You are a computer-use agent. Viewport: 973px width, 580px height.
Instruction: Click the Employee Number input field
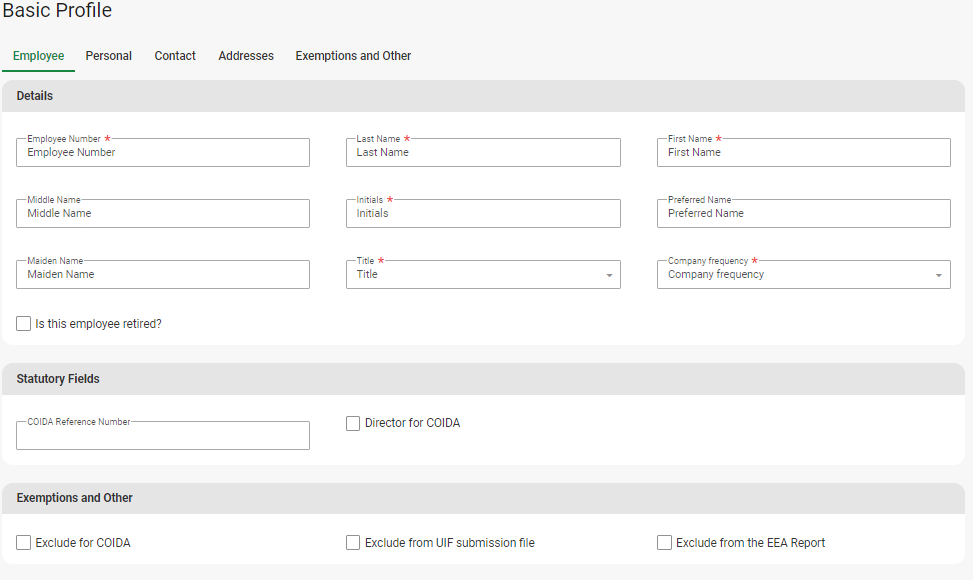pos(163,153)
